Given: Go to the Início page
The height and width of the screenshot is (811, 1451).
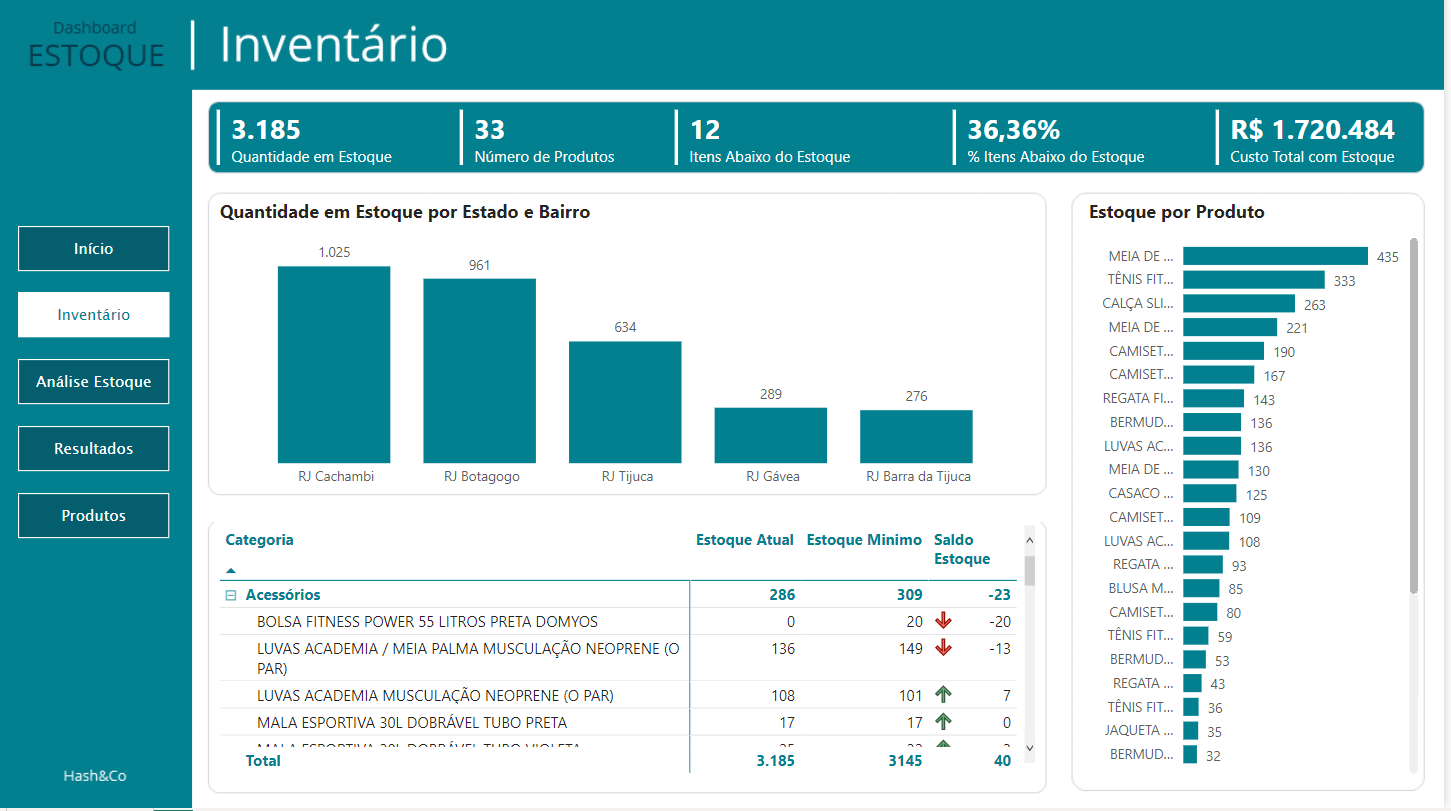Looking at the screenshot, I should click(93, 248).
